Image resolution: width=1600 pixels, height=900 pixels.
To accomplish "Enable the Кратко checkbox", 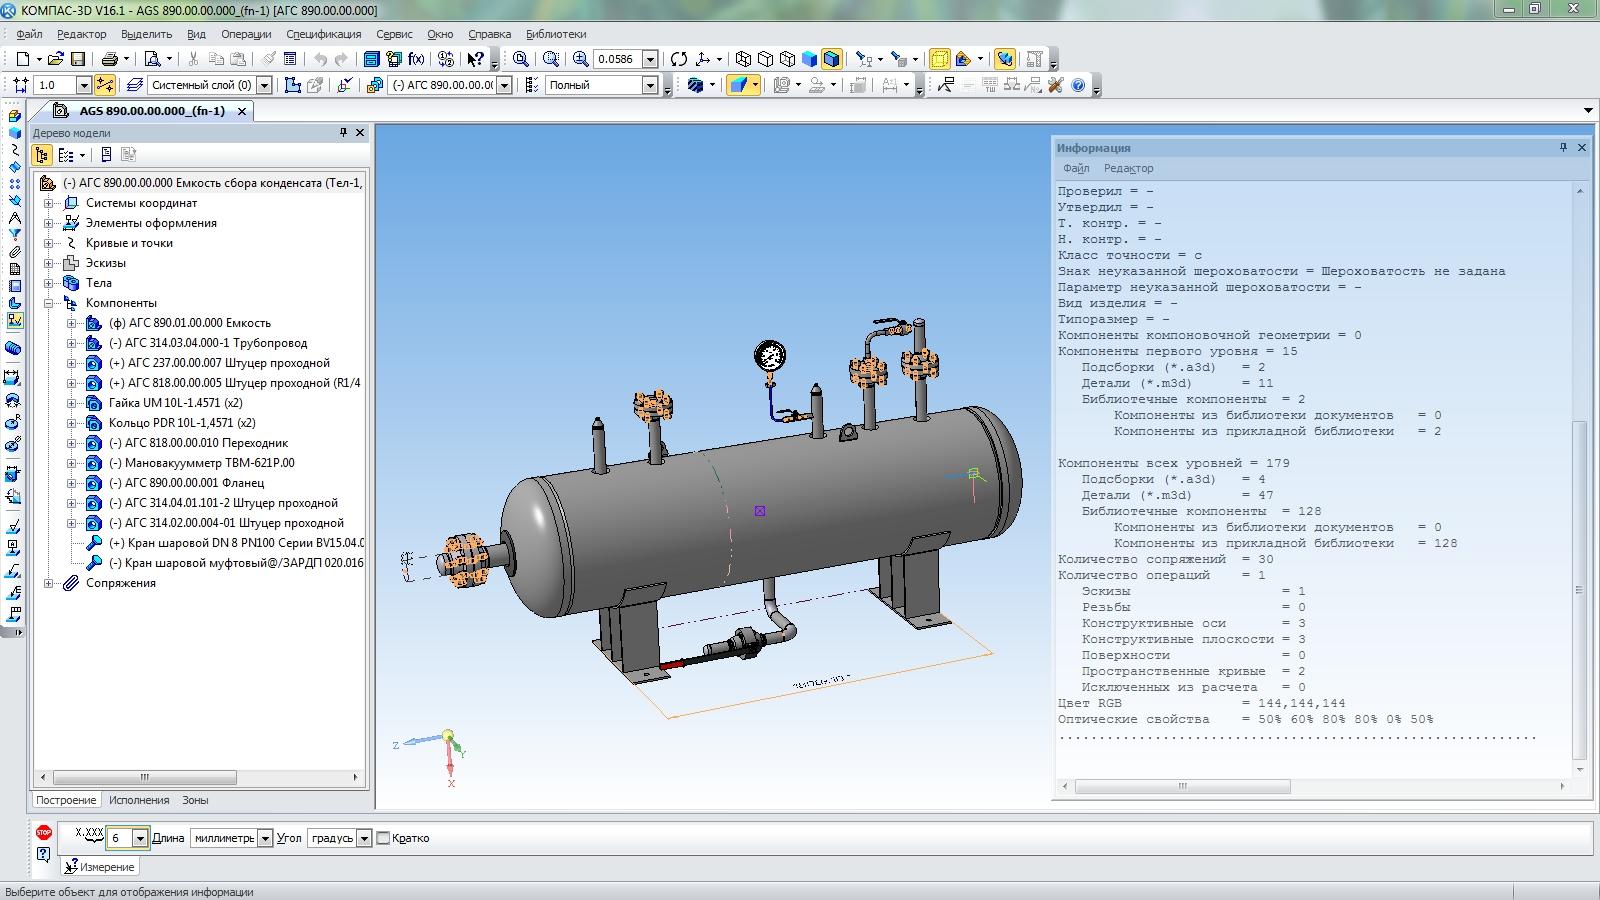I will (383, 838).
